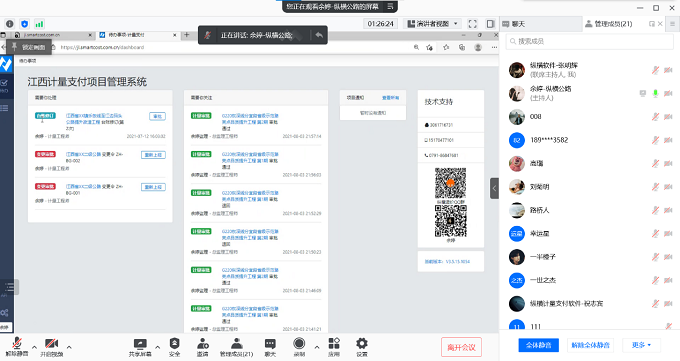
Task: Open the 更多 dropdown in members panel
Action: [641, 345]
